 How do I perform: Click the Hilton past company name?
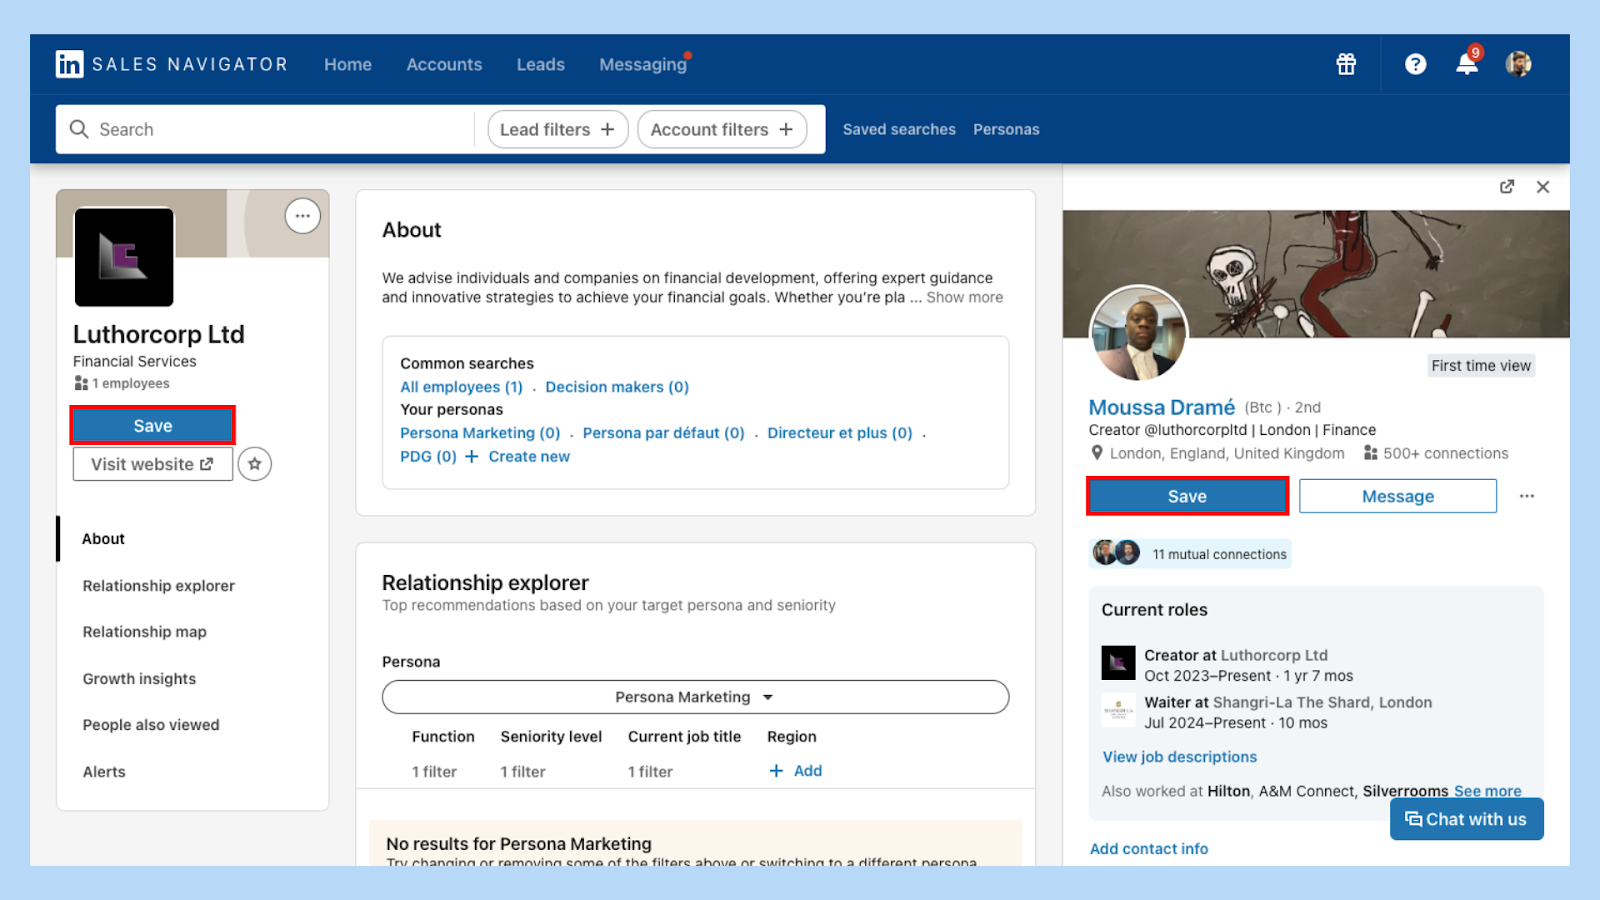[1229, 791]
